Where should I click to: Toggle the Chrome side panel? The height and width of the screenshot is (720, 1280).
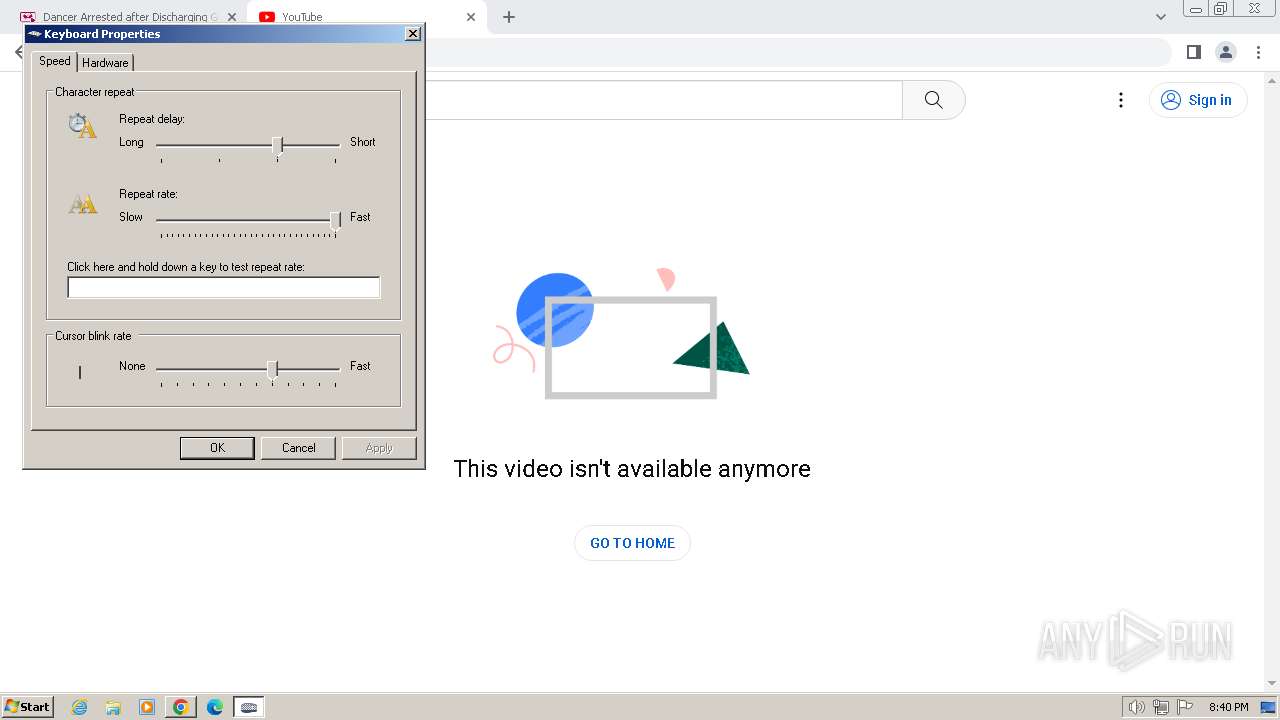click(1193, 52)
